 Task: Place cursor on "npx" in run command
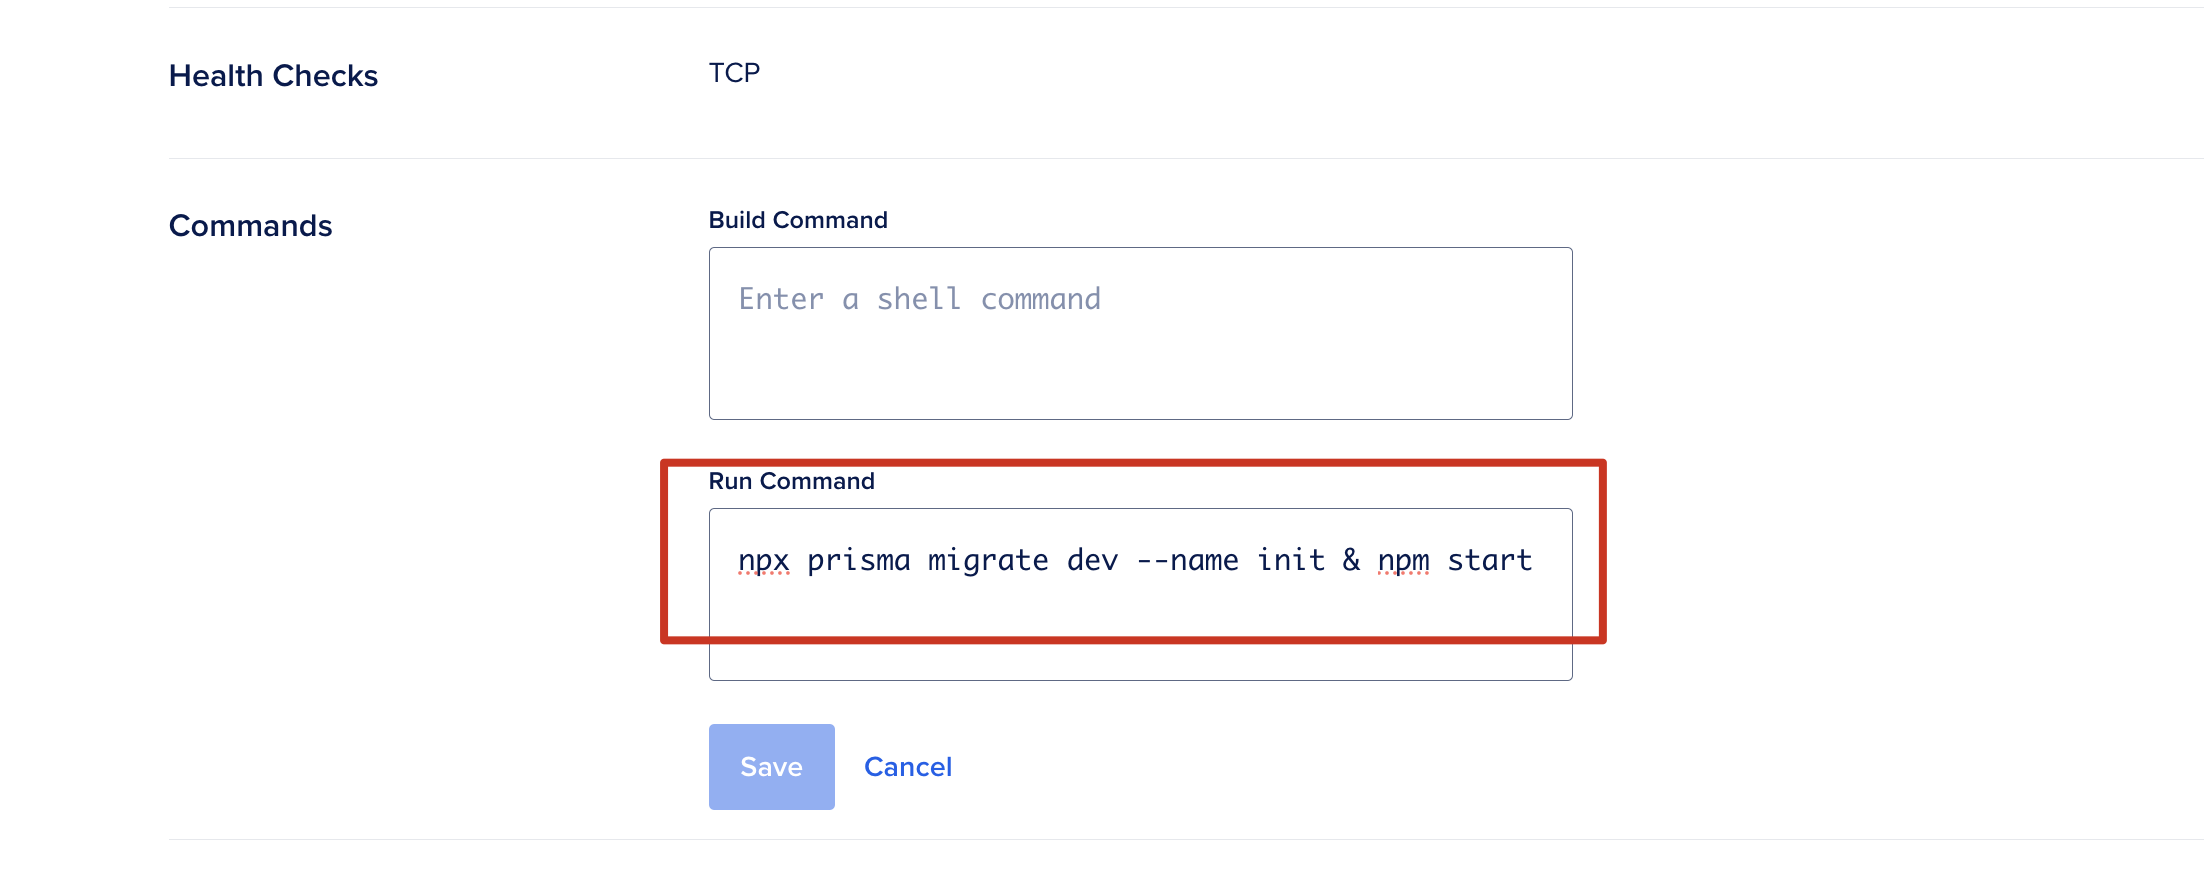(x=764, y=561)
